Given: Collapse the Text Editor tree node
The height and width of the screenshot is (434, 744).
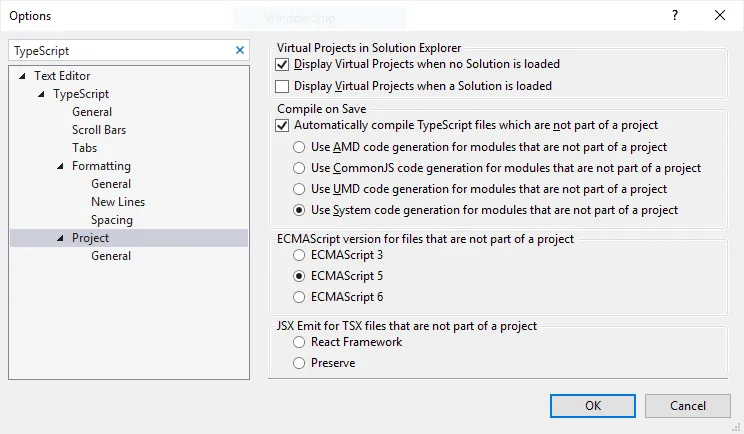Looking at the screenshot, I should click(23, 76).
